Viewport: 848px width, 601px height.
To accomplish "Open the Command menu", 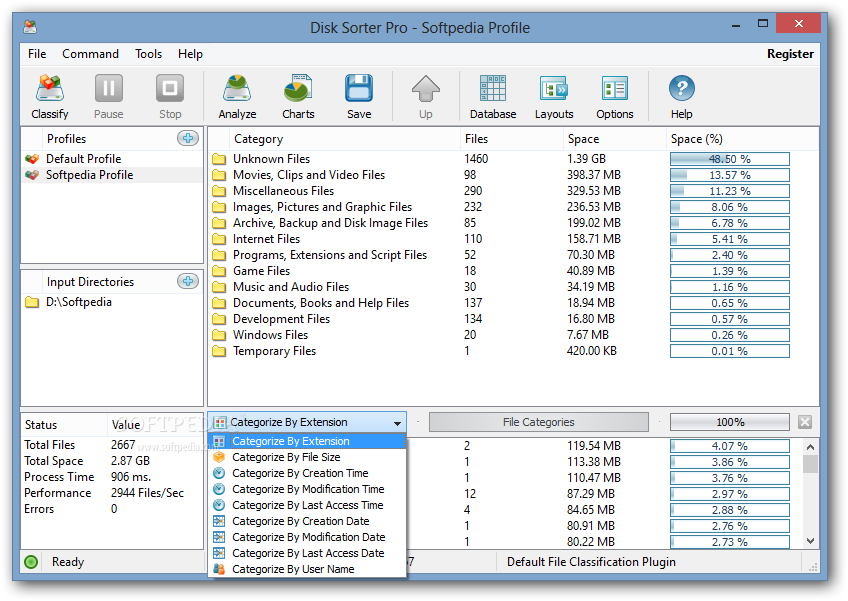I will [90, 54].
